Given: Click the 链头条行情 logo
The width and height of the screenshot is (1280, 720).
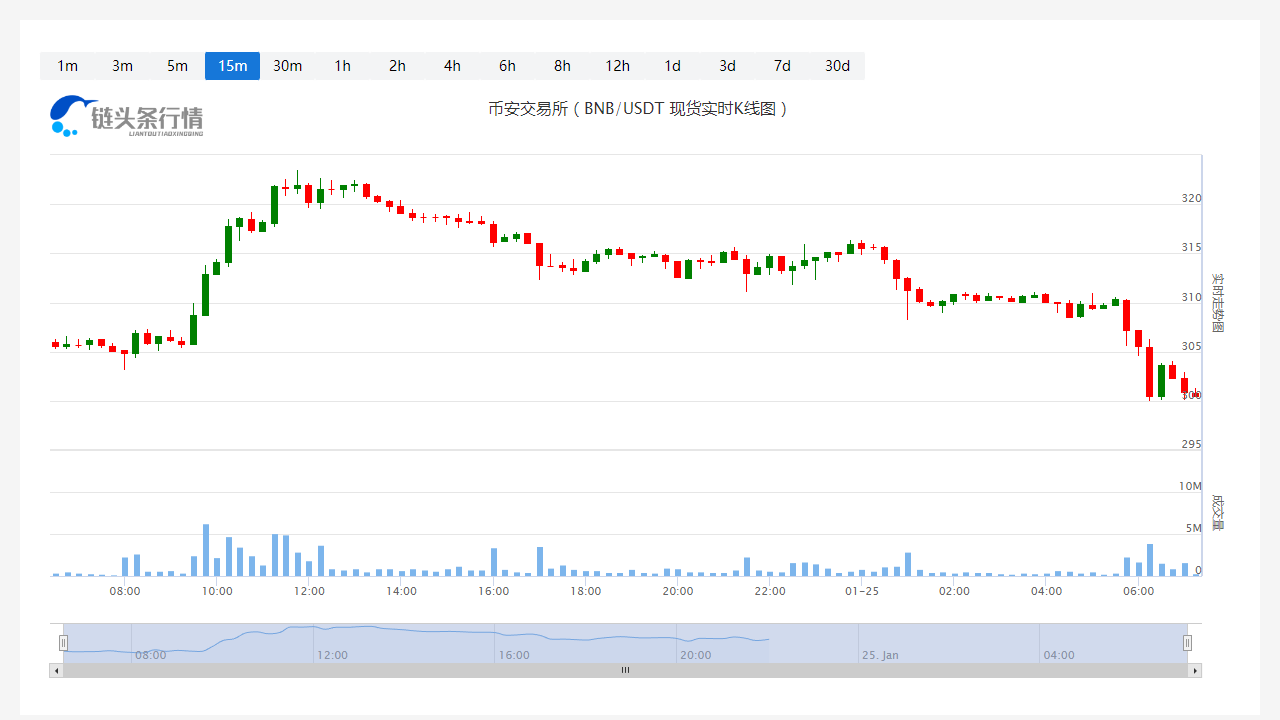Looking at the screenshot, I should pos(127,116).
